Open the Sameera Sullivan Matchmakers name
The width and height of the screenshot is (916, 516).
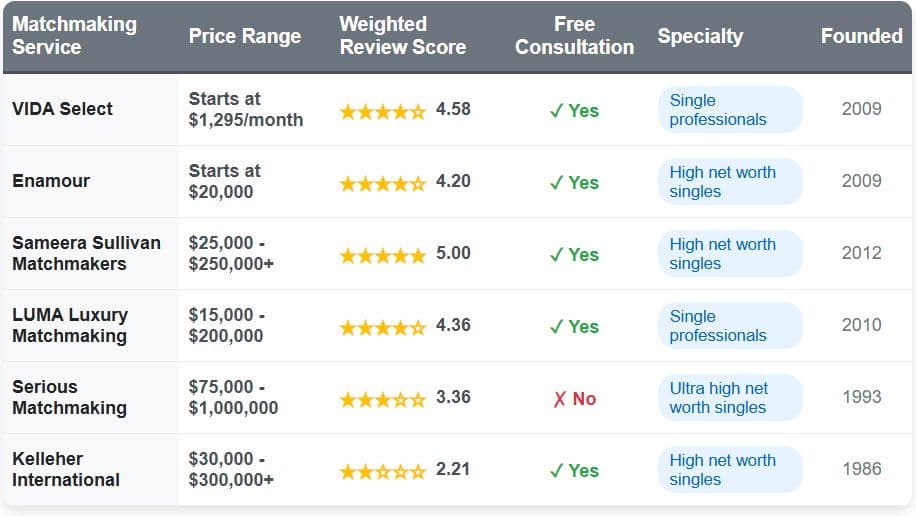click(x=69, y=254)
